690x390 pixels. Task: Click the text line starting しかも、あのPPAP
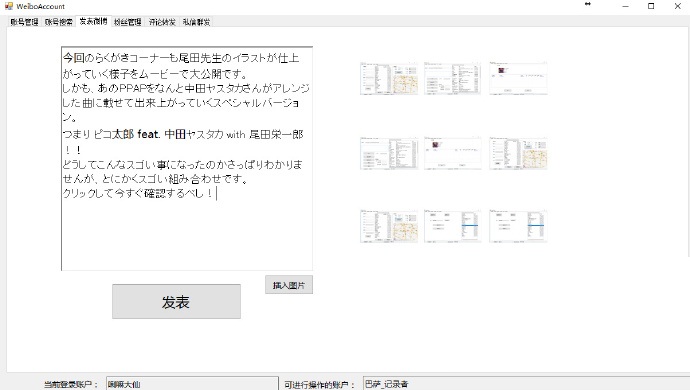(186, 88)
